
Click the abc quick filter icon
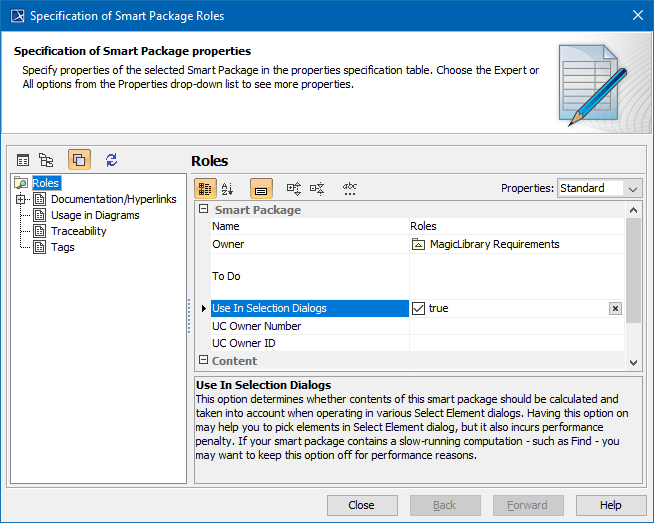pos(350,188)
